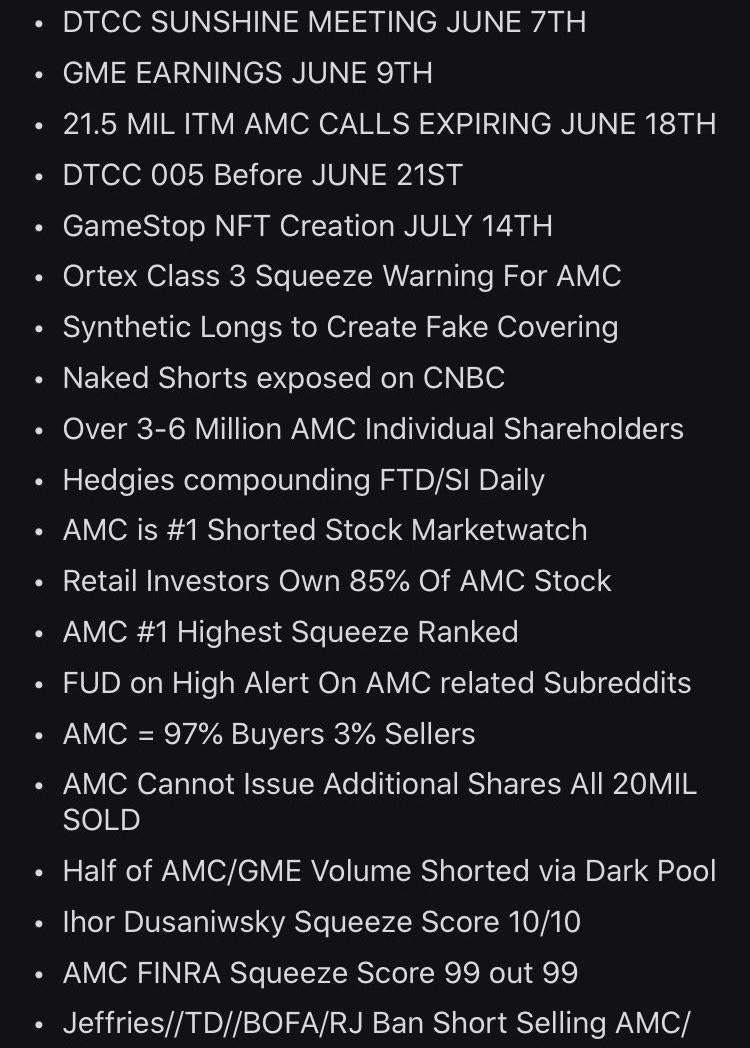Select the GameStop NFT Creation July 14th item
Viewport: 750px width, 1048px height.
(307, 226)
